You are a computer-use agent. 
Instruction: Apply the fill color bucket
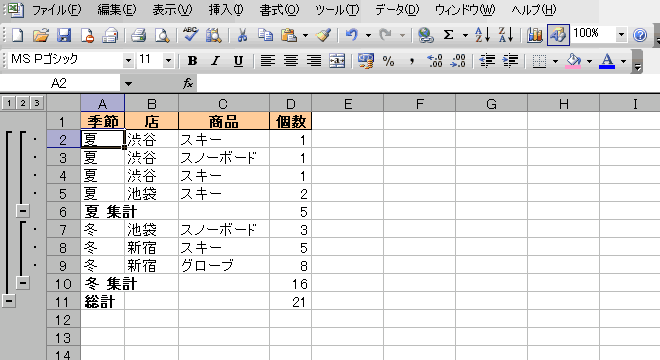[573, 61]
